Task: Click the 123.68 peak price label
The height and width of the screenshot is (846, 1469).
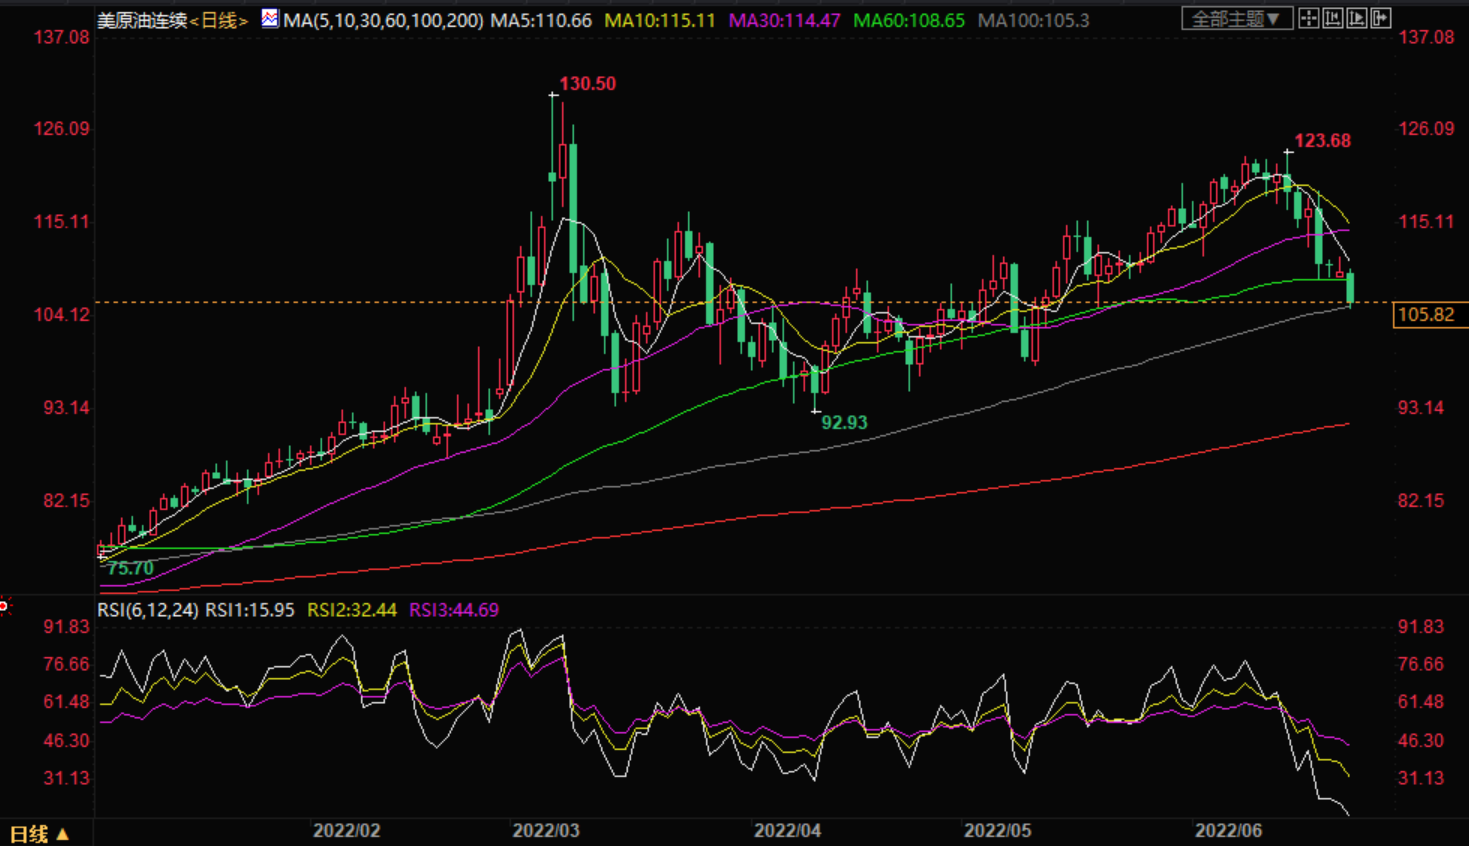Action: click(1322, 141)
